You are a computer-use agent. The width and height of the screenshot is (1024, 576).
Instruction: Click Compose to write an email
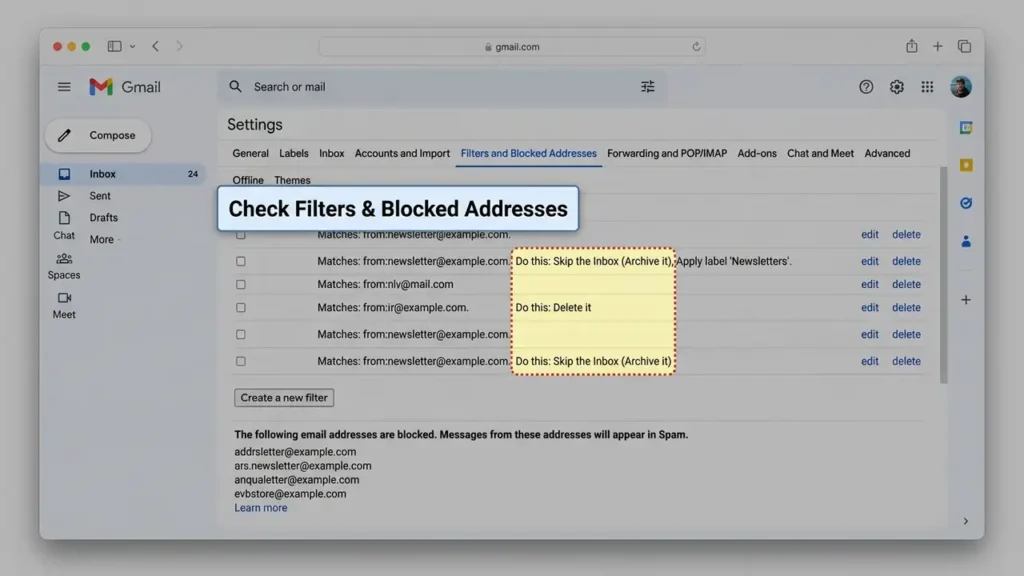point(98,135)
